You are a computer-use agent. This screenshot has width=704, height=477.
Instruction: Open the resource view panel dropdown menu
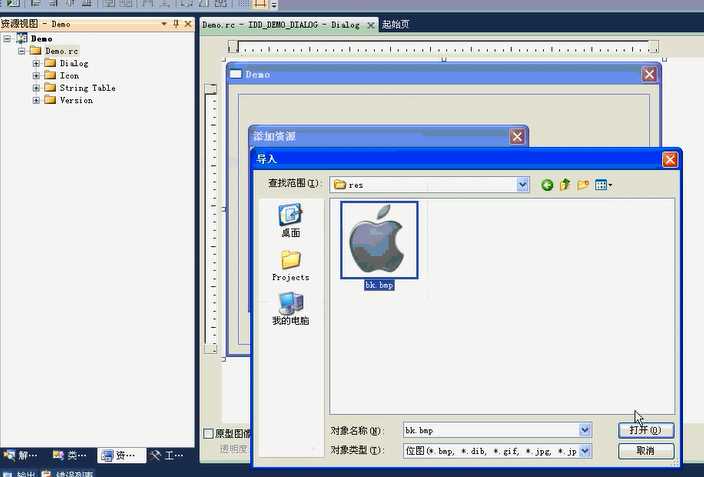(164, 24)
